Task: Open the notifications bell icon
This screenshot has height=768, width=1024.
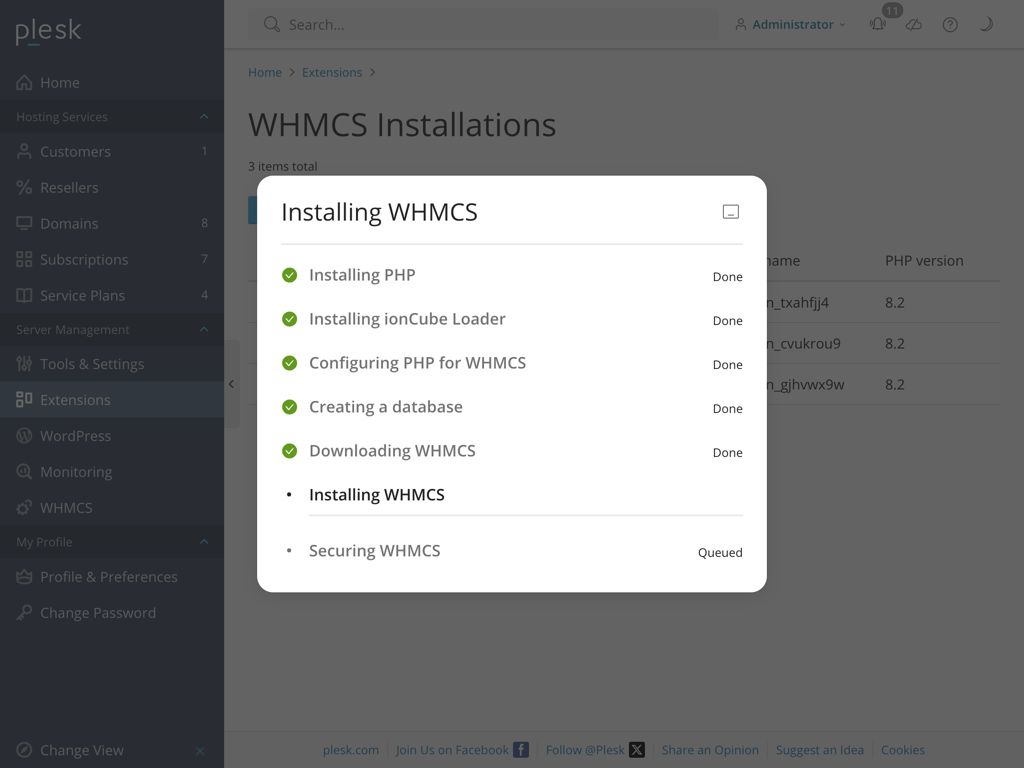Action: [x=877, y=24]
